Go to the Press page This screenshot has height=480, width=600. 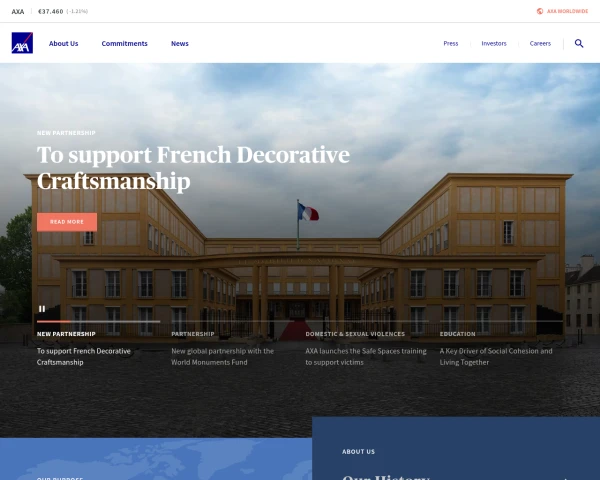451,44
